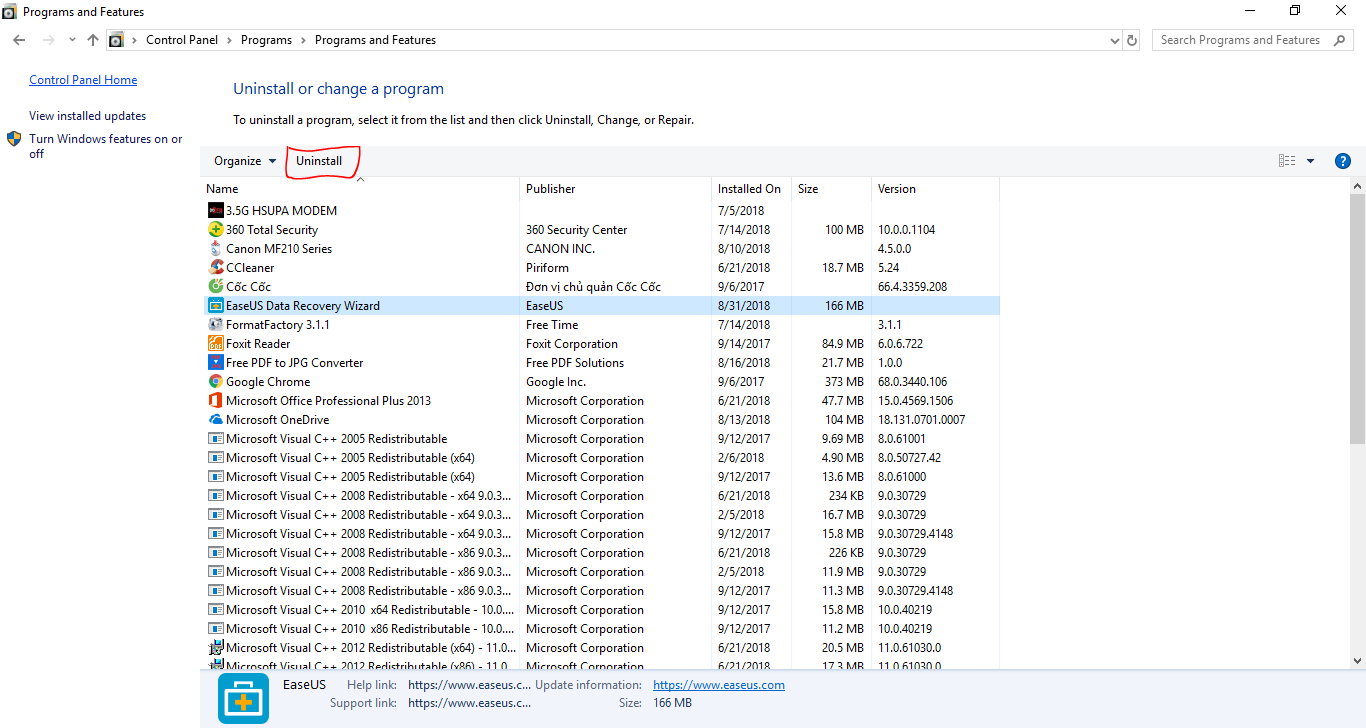Click the scrollbar up arrow
Image resolution: width=1366 pixels, height=728 pixels.
click(x=1357, y=187)
